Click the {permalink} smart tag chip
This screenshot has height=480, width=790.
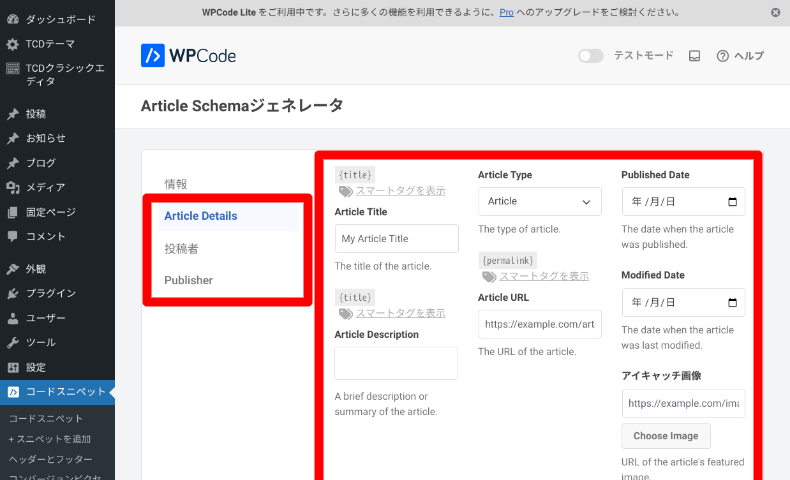tap(507, 260)
